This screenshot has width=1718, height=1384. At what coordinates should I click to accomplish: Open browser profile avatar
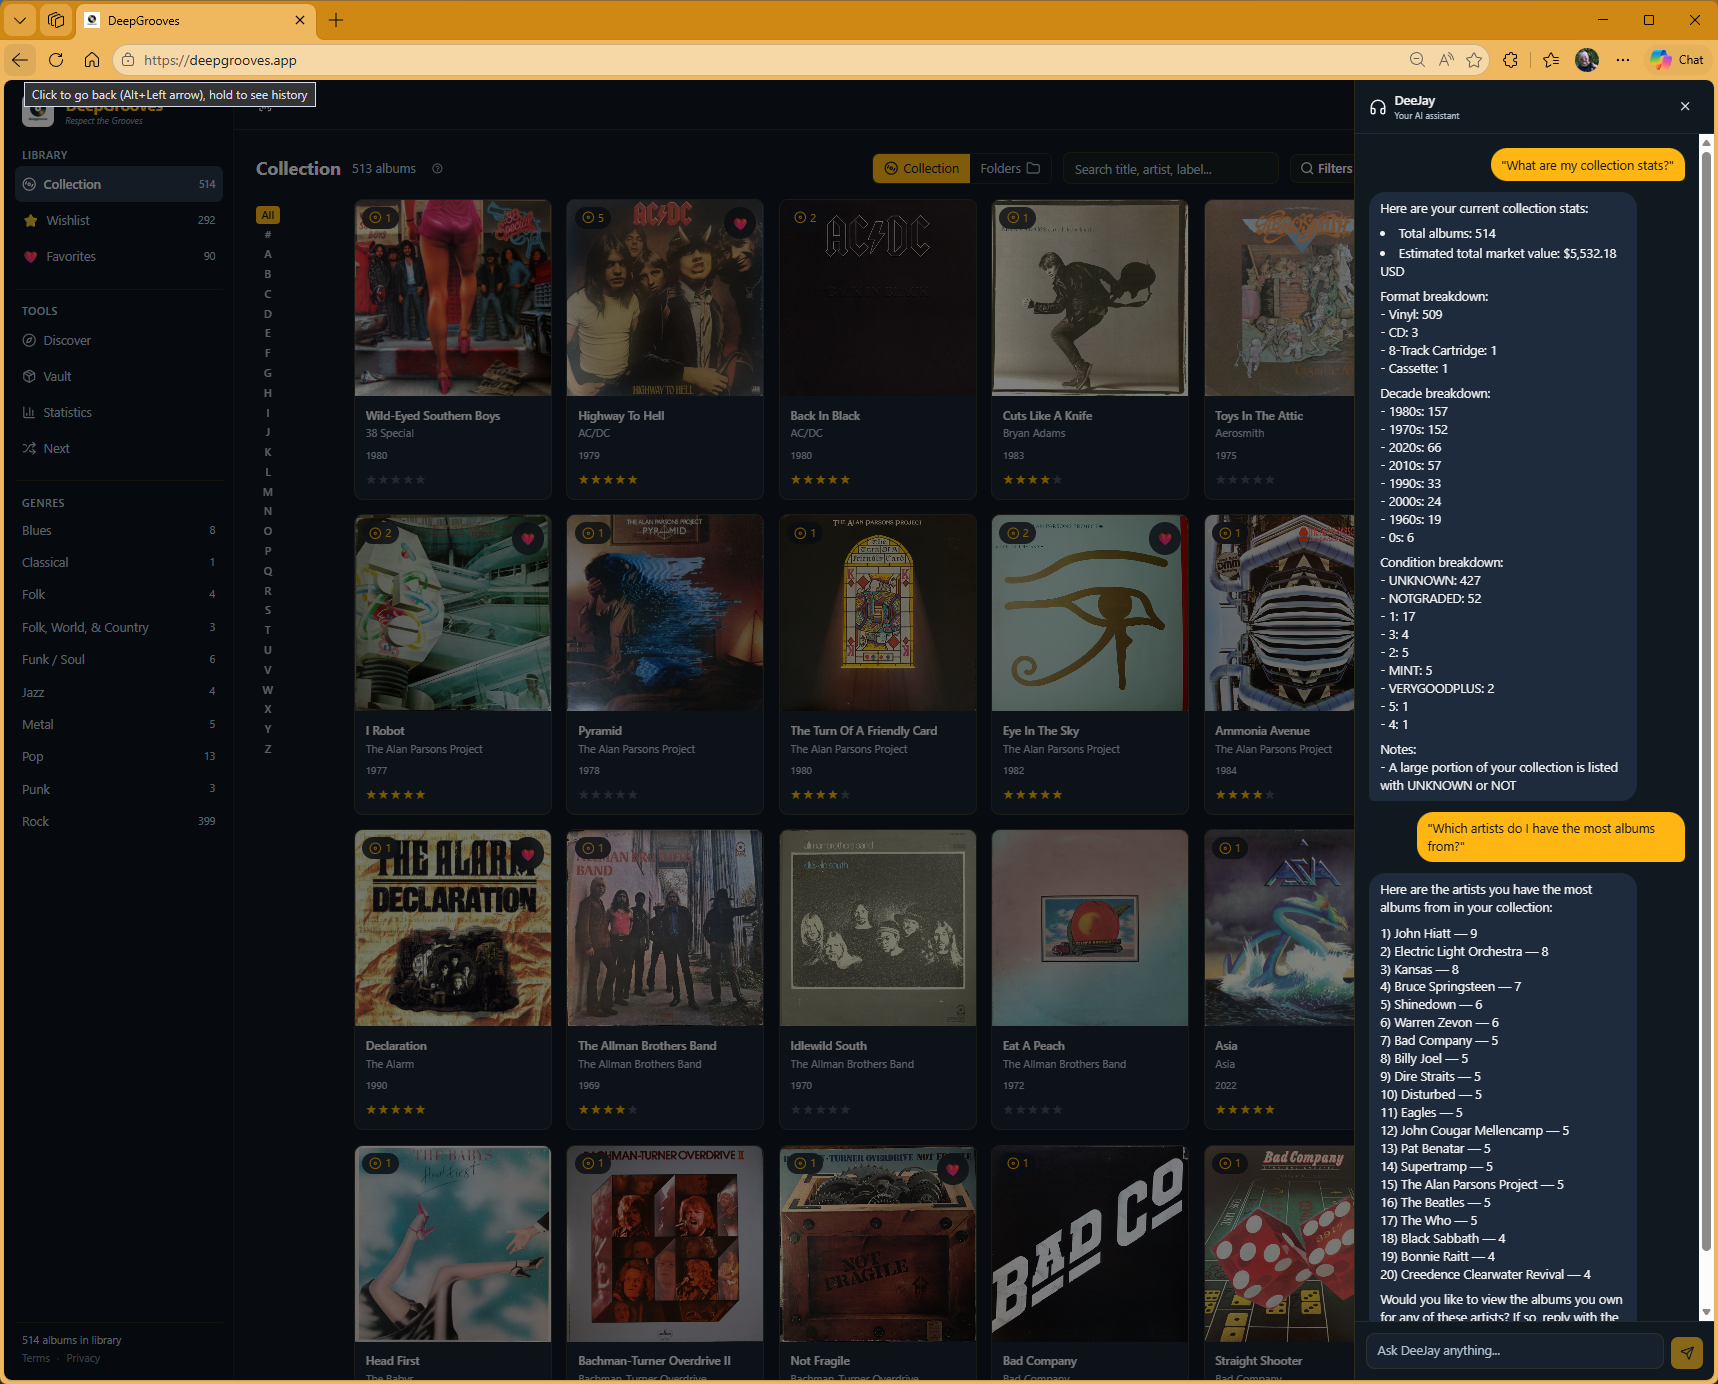coord(1587,60)
